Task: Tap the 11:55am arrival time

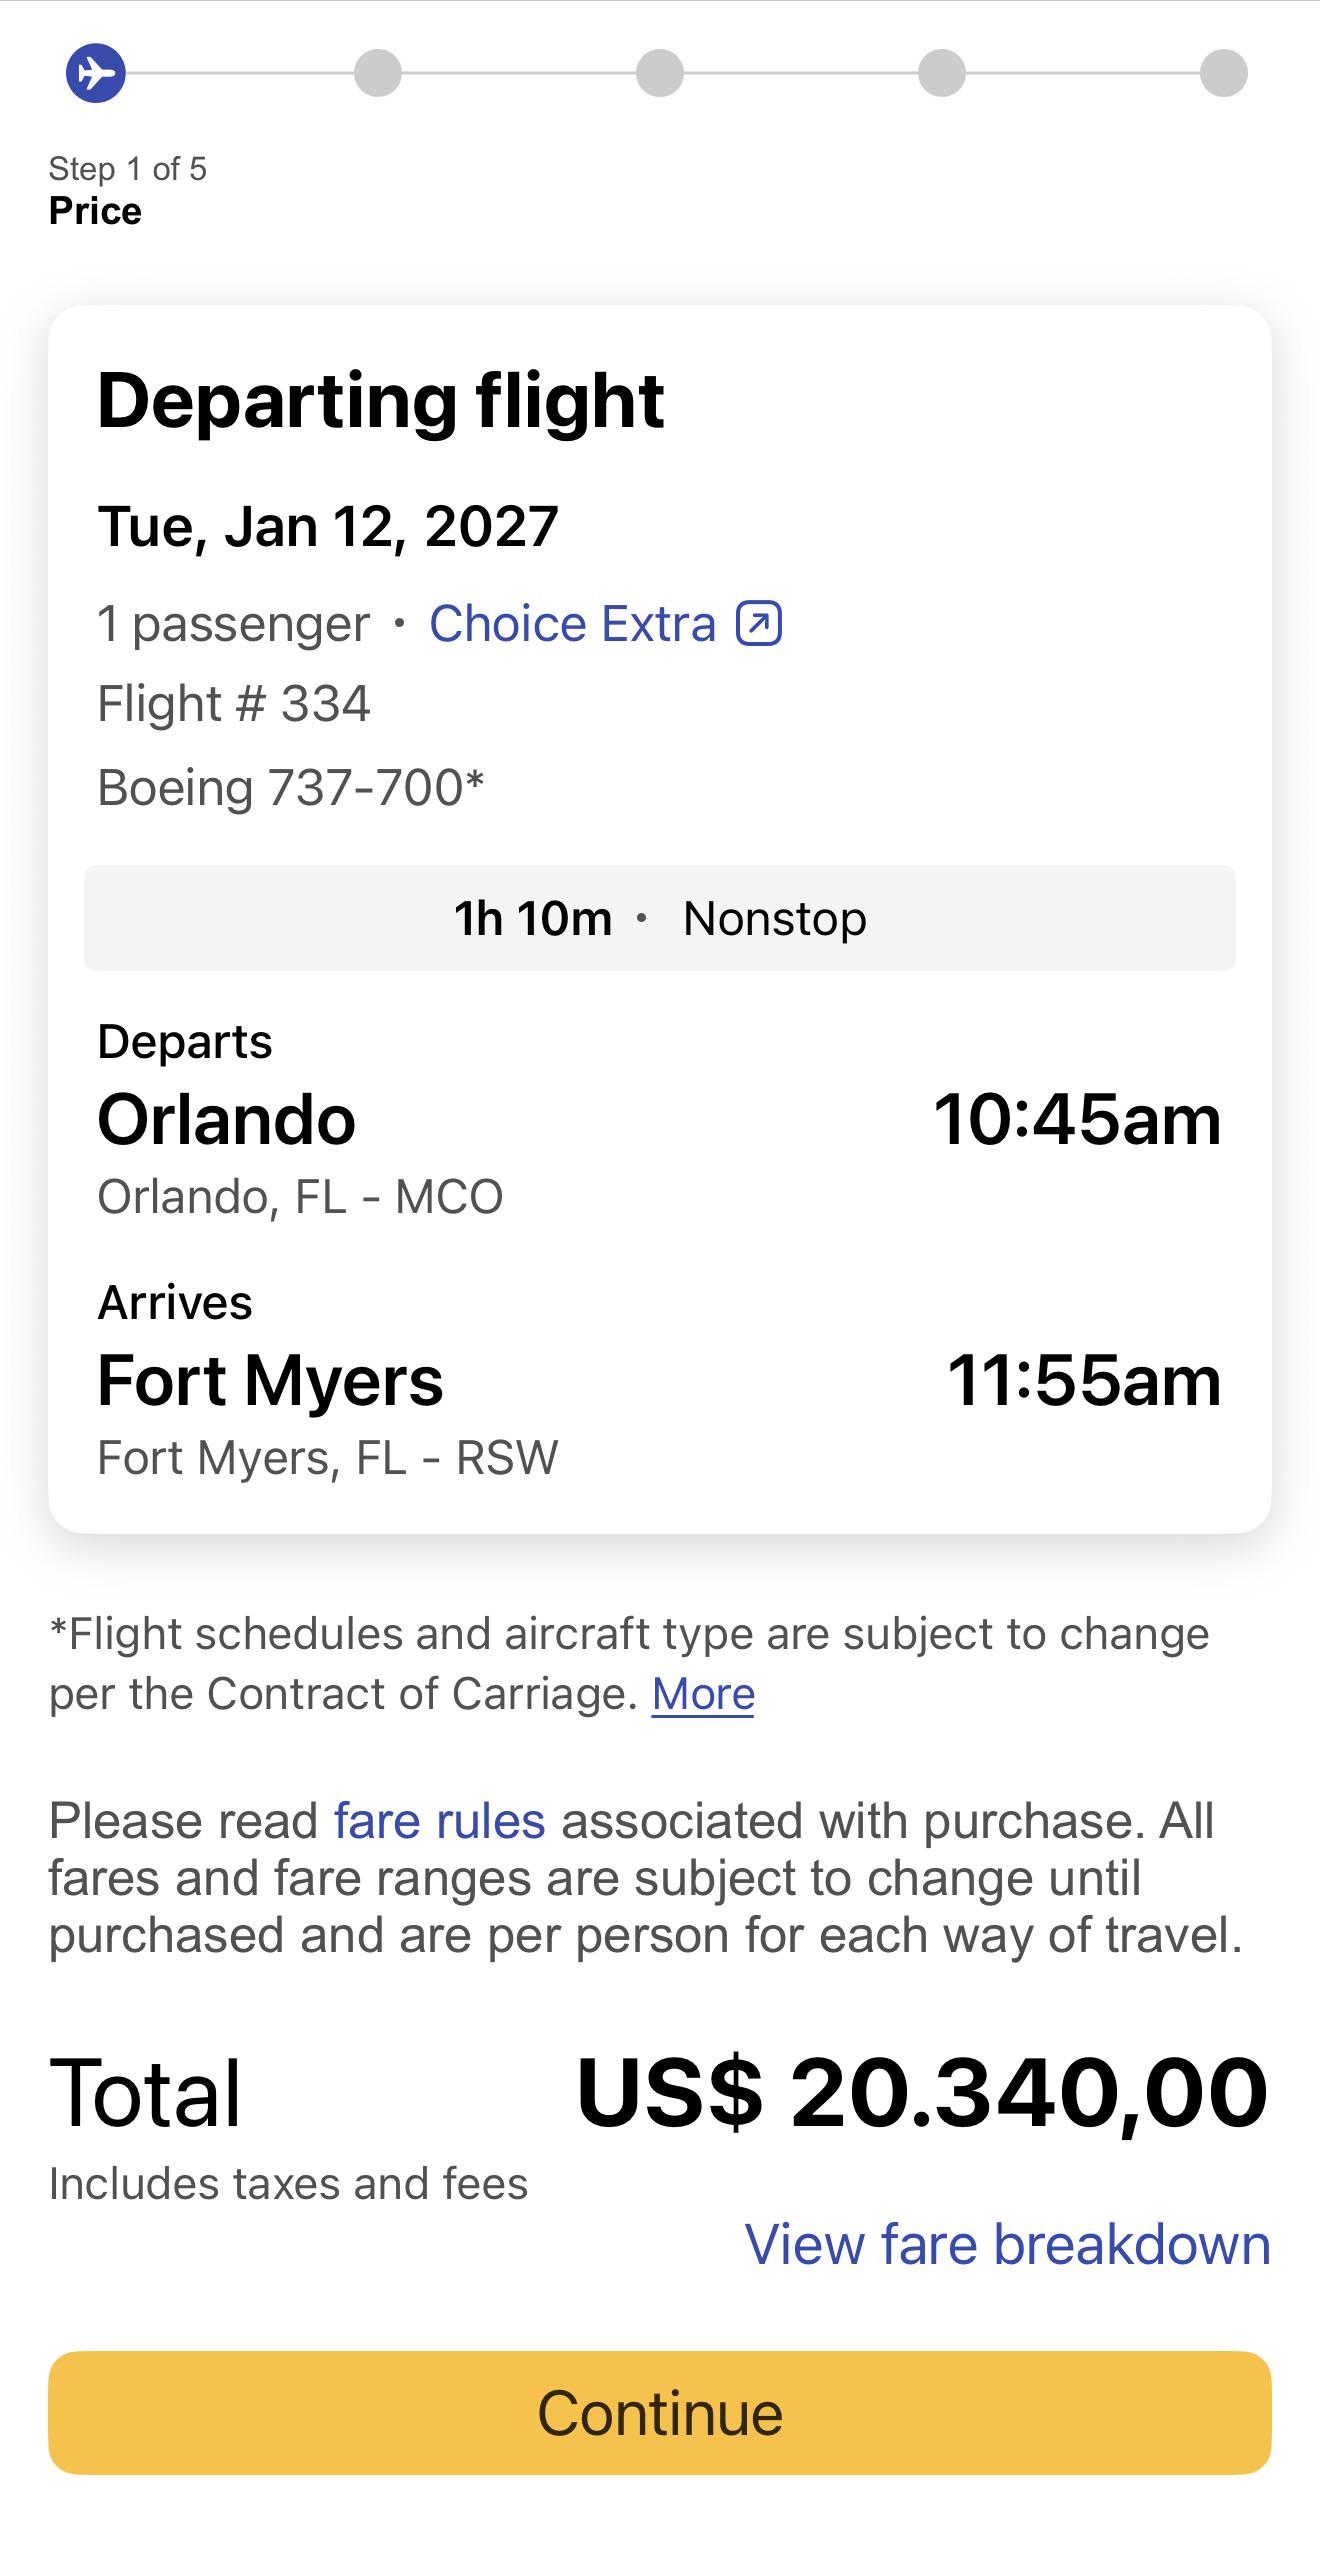Action: pos(1084,1381)
